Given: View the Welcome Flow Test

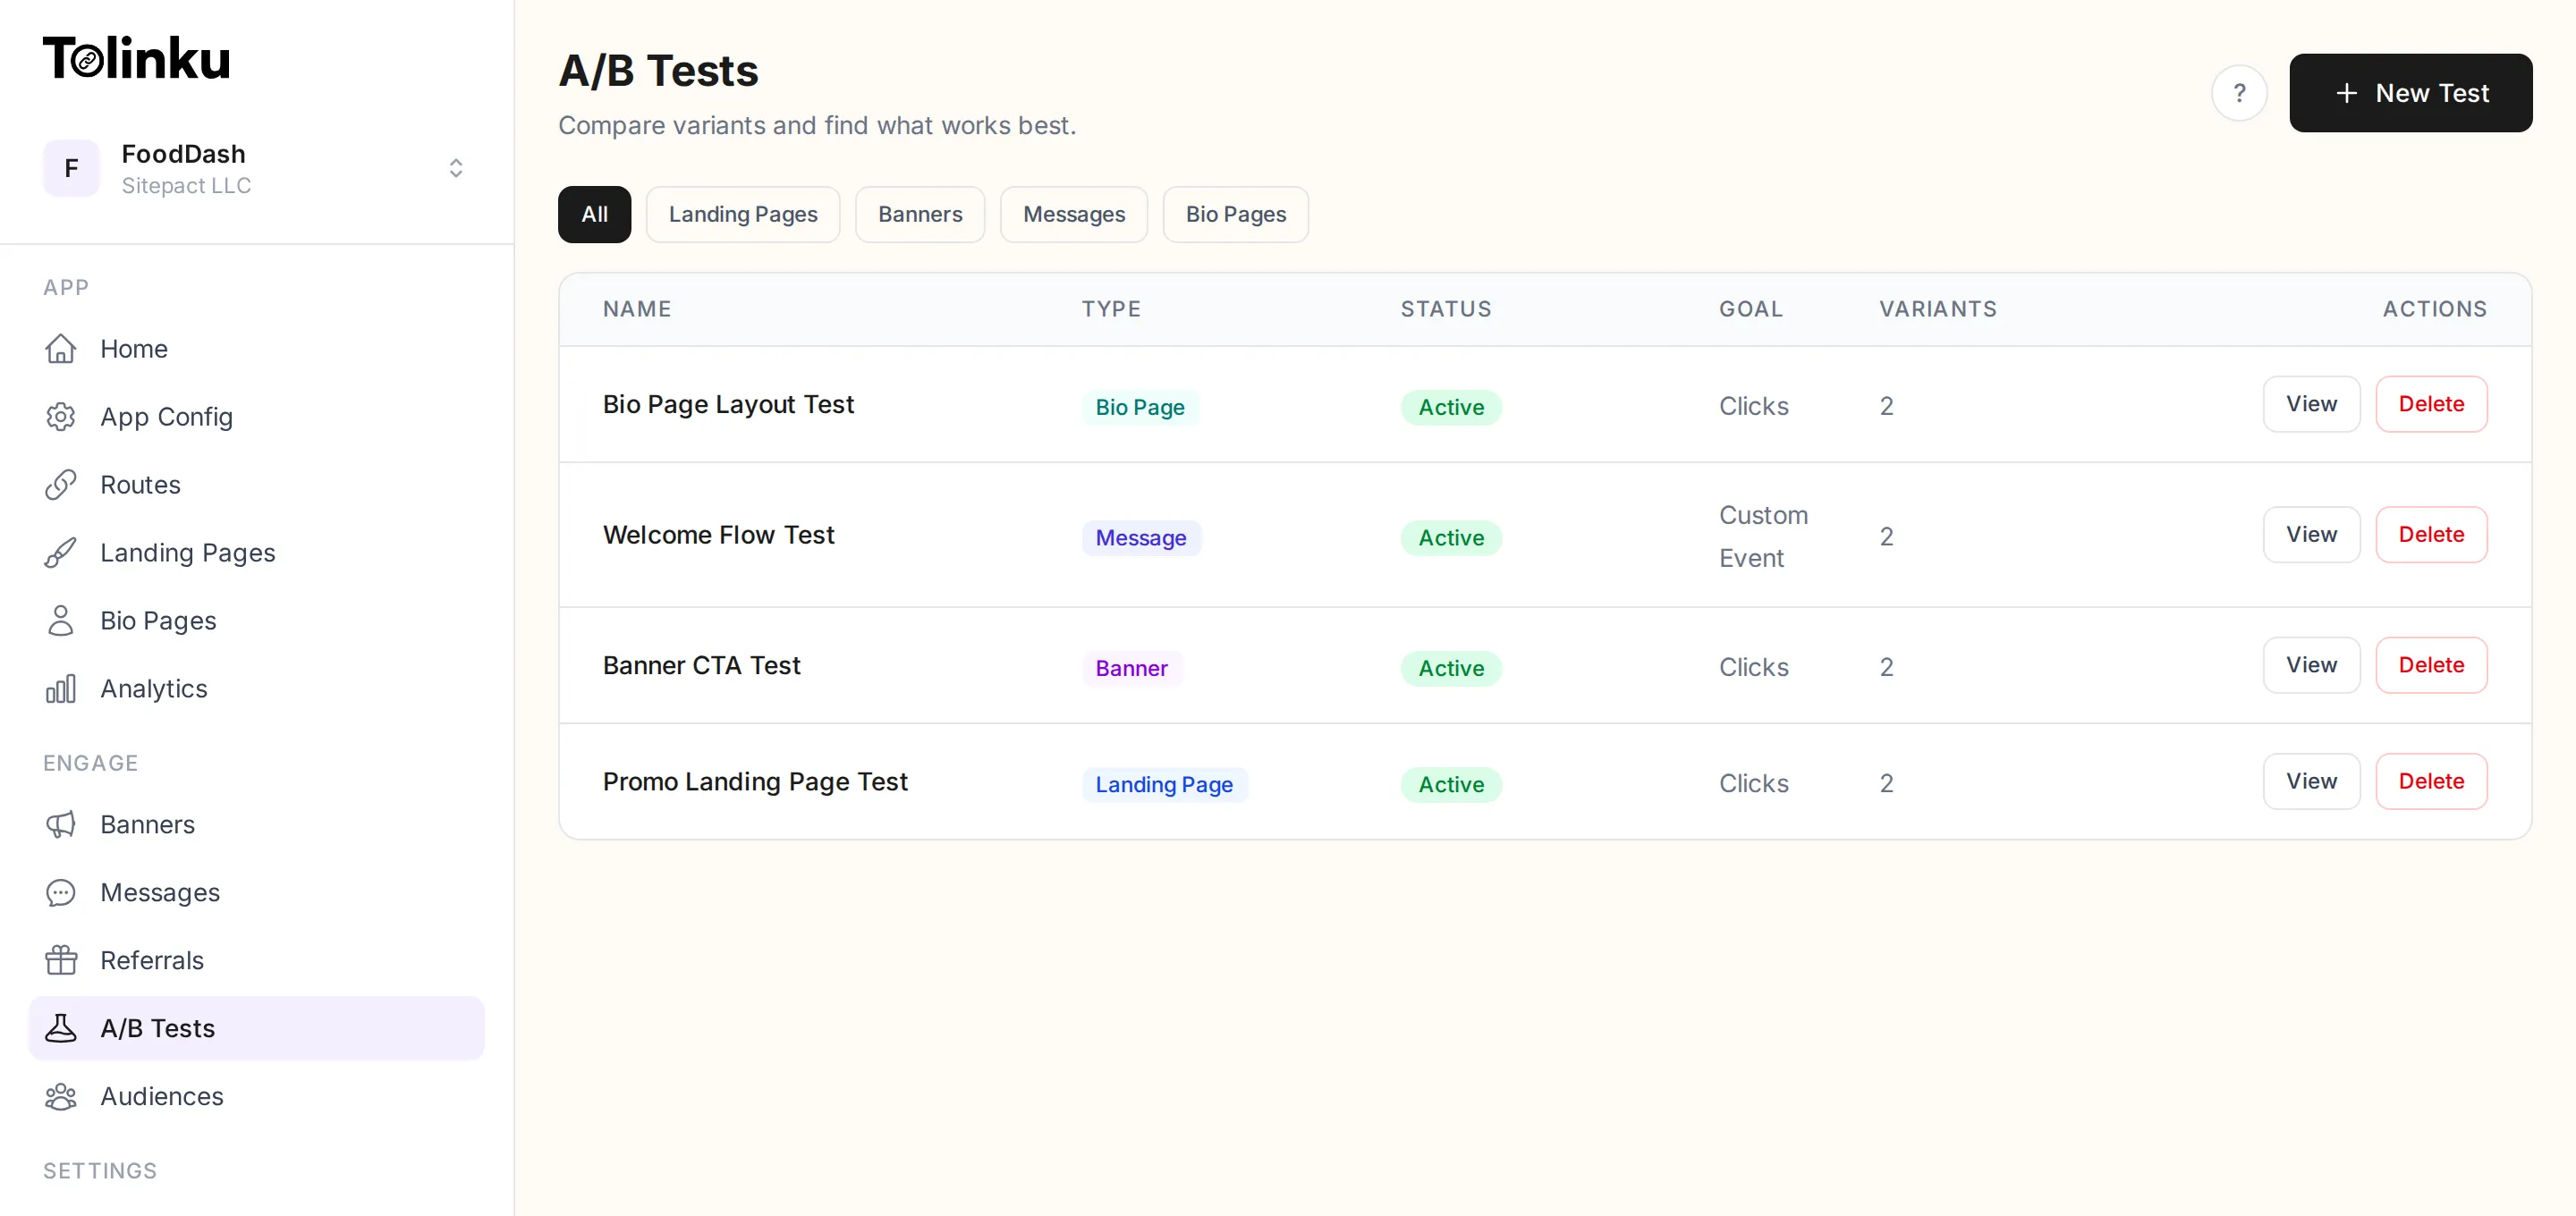Looking at the screenshot, I should click(2310, 534).
